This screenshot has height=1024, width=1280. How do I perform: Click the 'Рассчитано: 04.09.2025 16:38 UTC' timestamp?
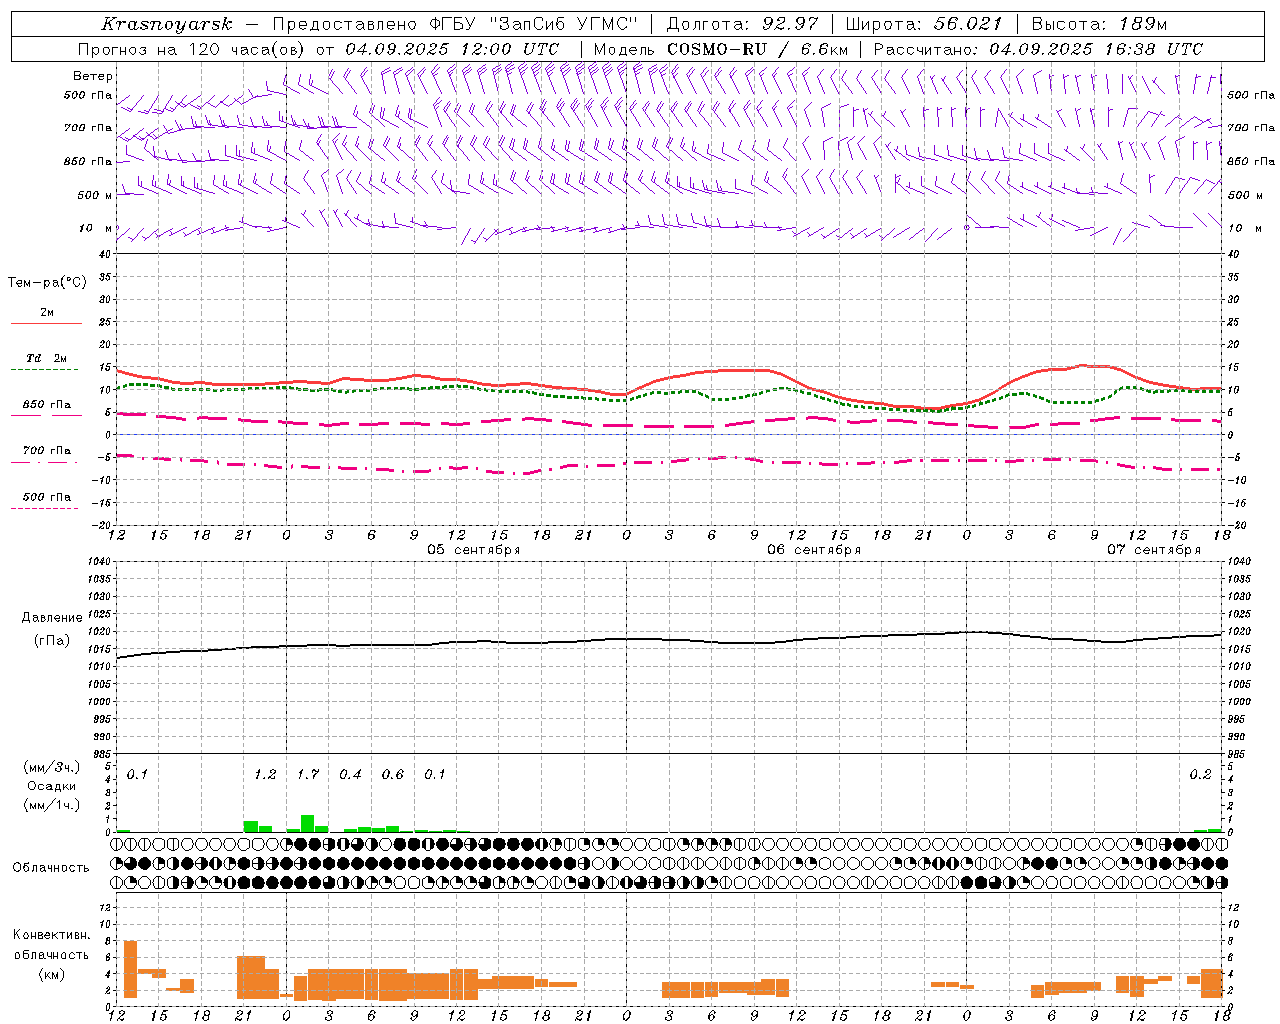point(1038,49)
